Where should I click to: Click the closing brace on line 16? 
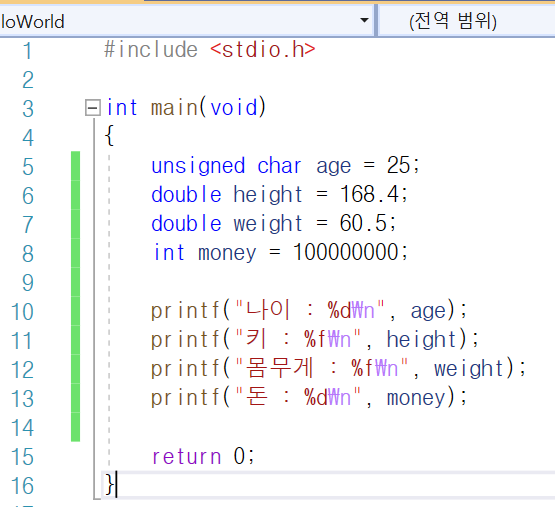click(109, 485)
